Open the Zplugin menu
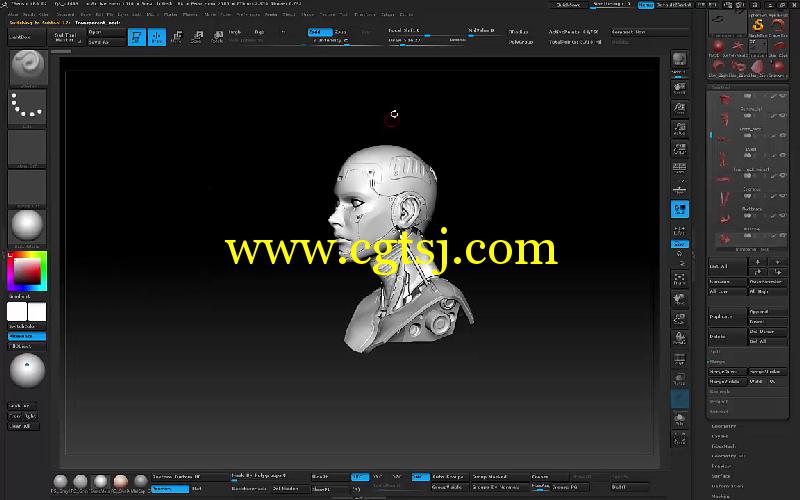 pos(390,15)
